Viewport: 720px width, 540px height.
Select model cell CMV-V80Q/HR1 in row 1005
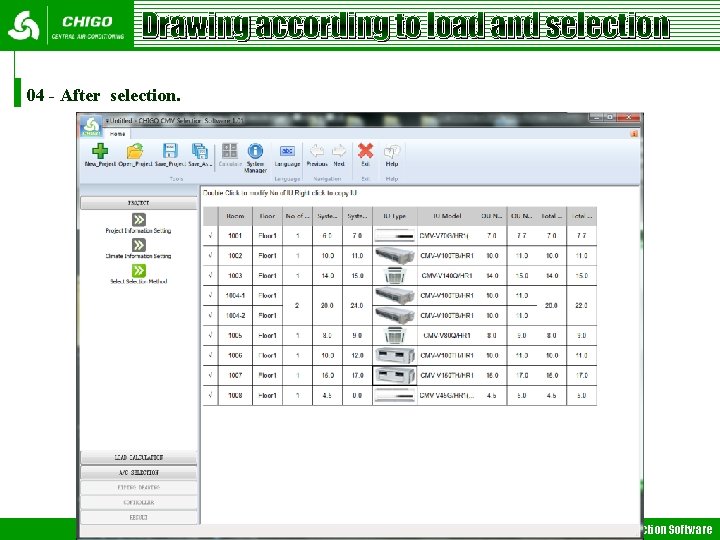click(x=447, y=335)
